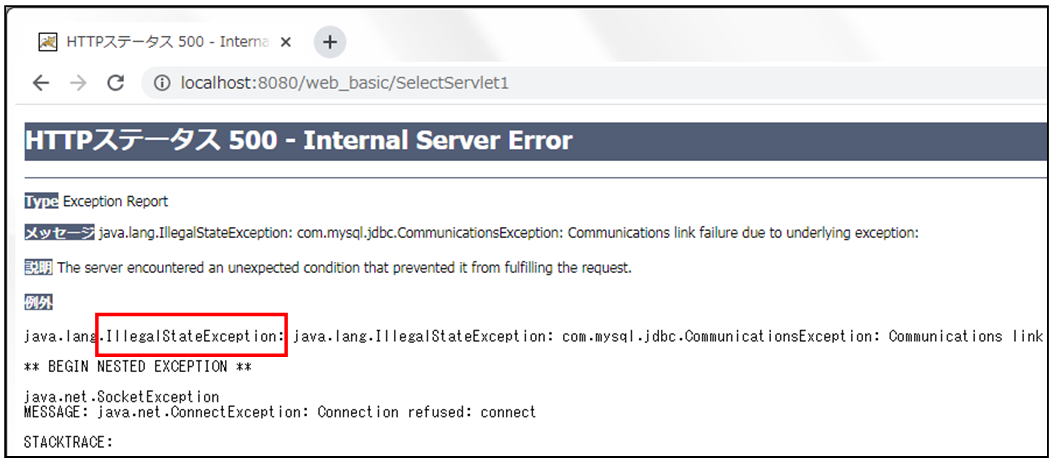The image size is (1052, 464).
Task: Focus the address bar URL localhost:8080/web_basic/SelectServlet1
Action: point(344,83)
